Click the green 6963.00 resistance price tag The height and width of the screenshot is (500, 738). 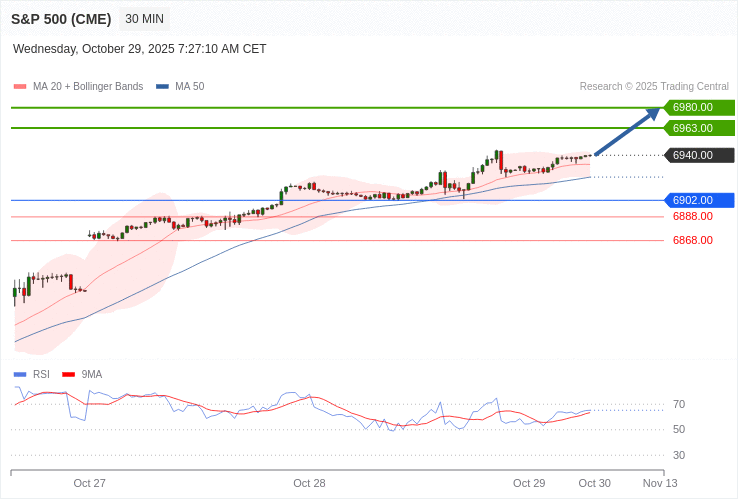[x=699, y=128]
